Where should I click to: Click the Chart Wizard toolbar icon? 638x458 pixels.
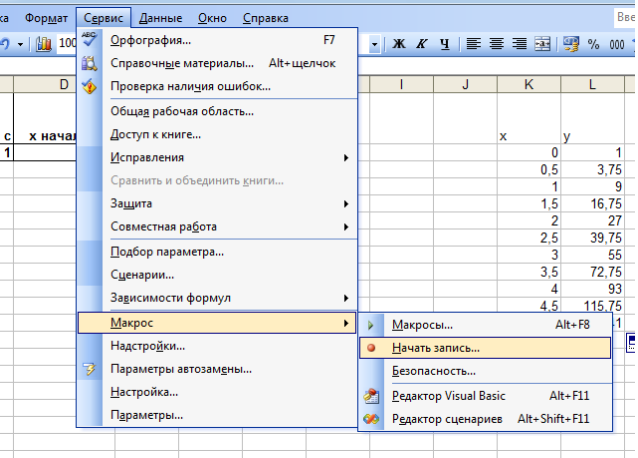click(x=43, y=44)
